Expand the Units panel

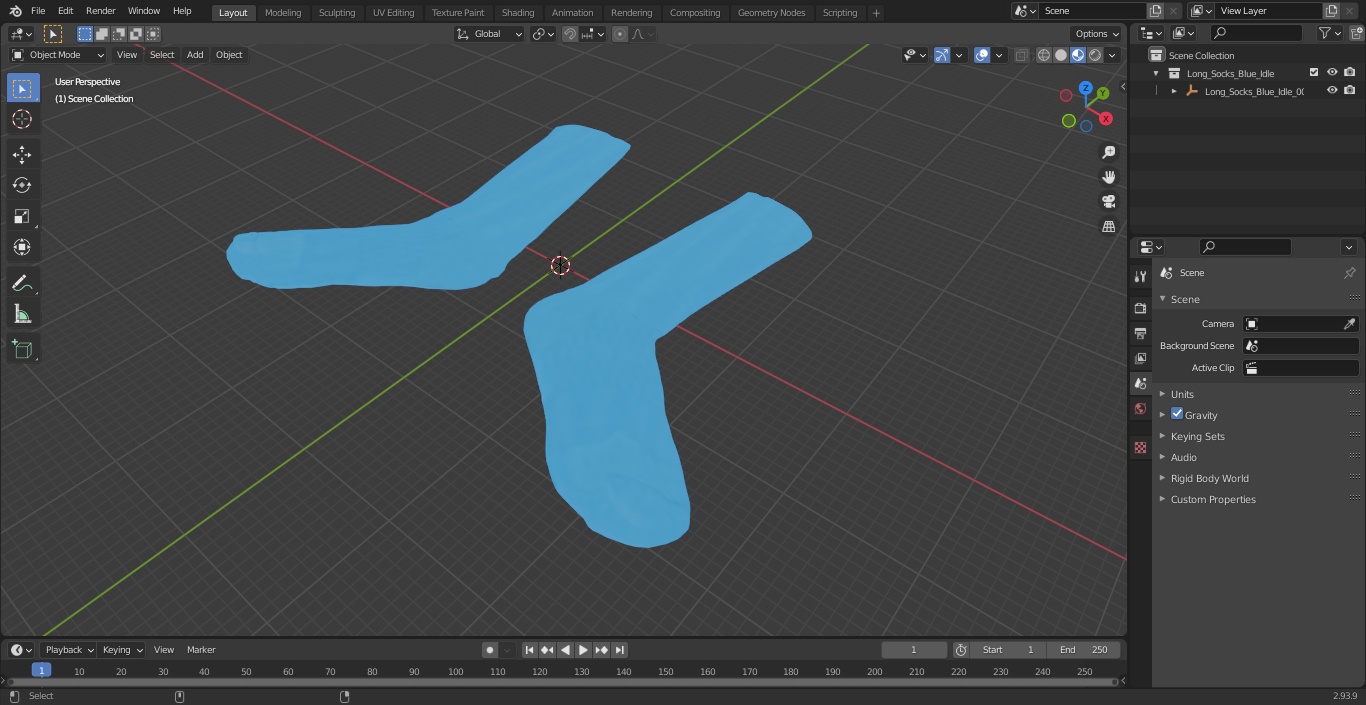(1182, 394)
